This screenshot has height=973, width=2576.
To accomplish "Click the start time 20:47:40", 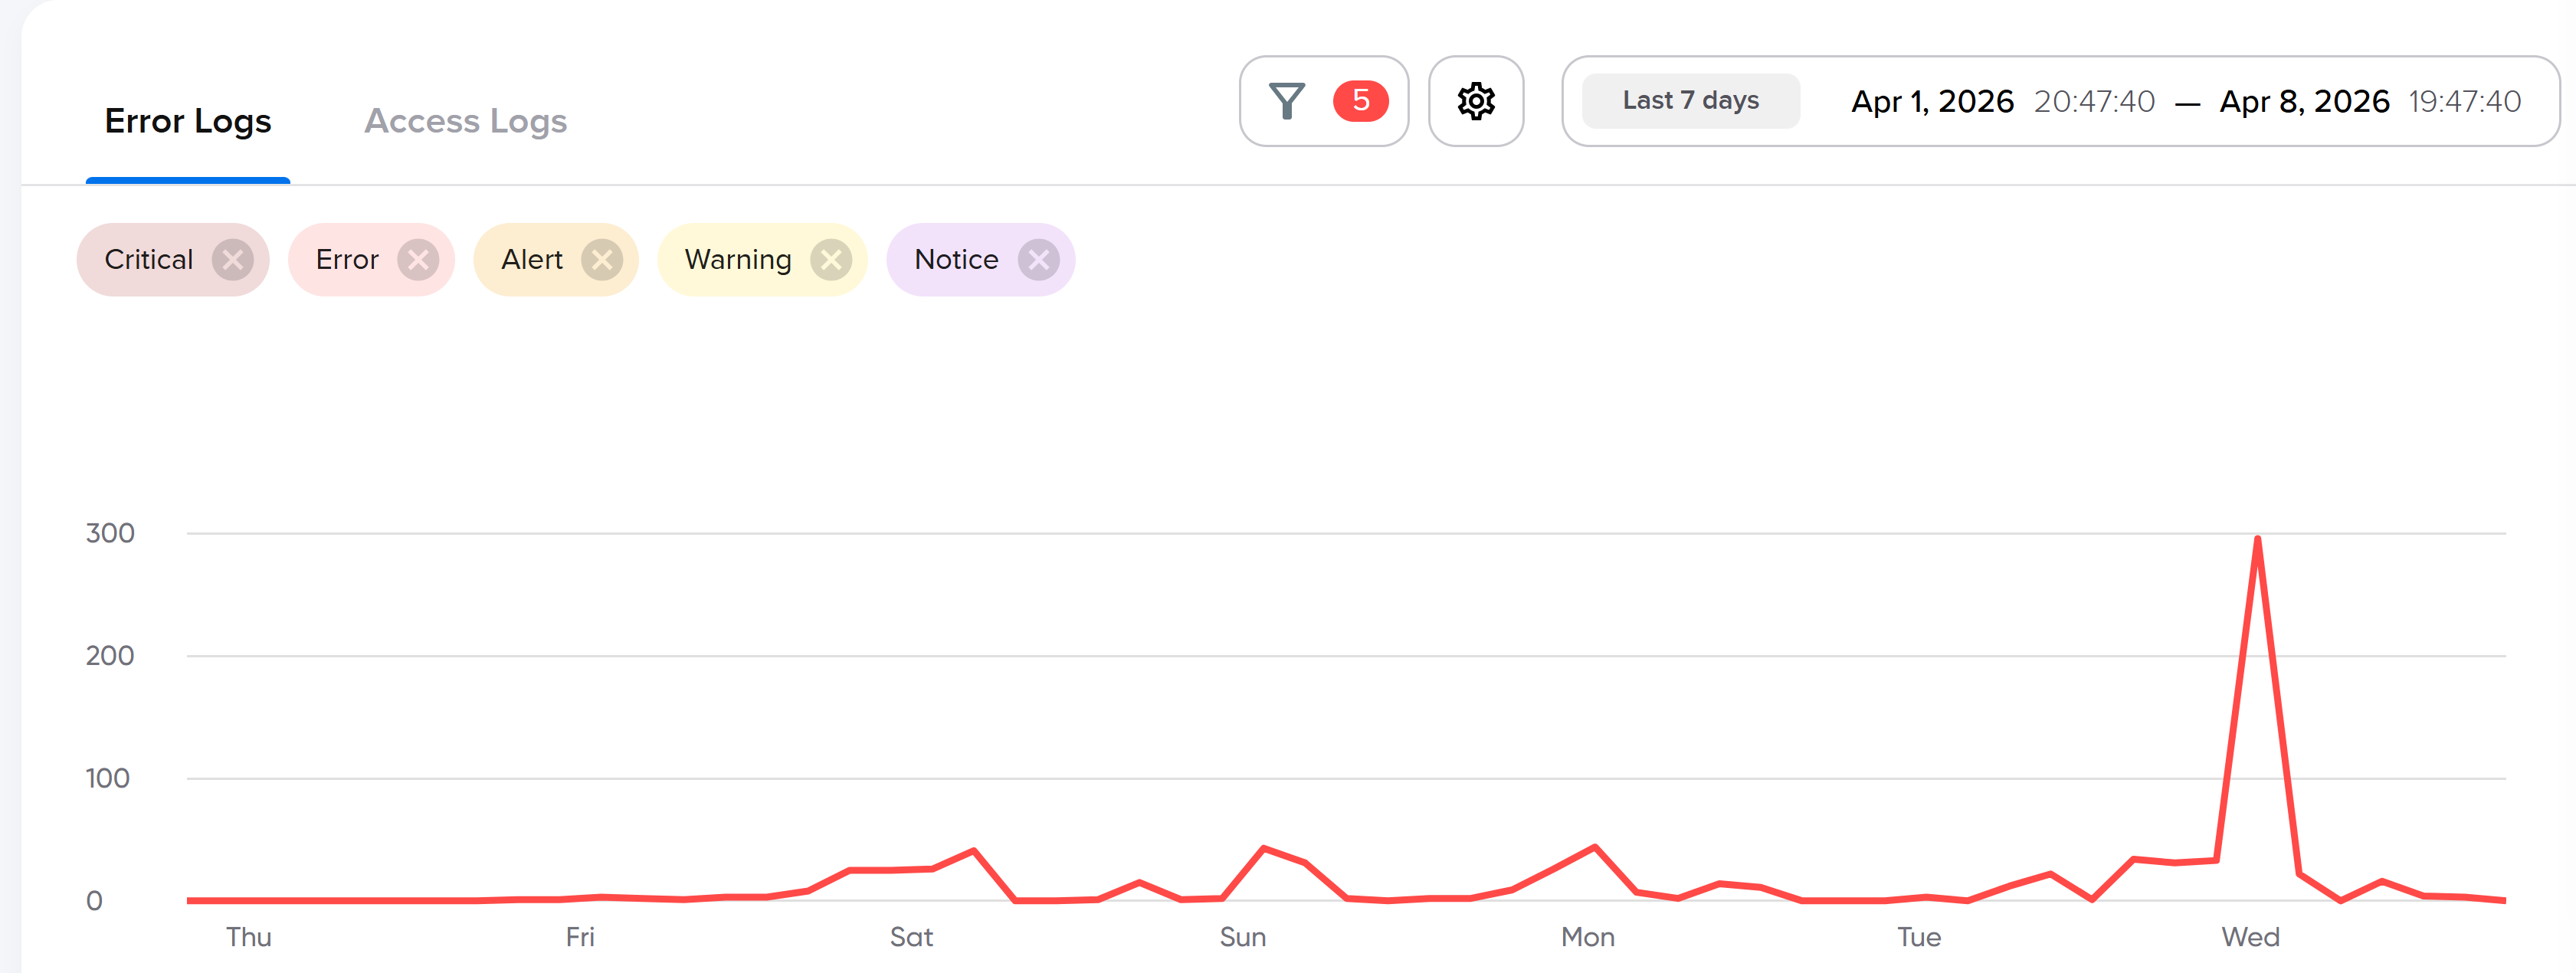I will [2094, 102].
